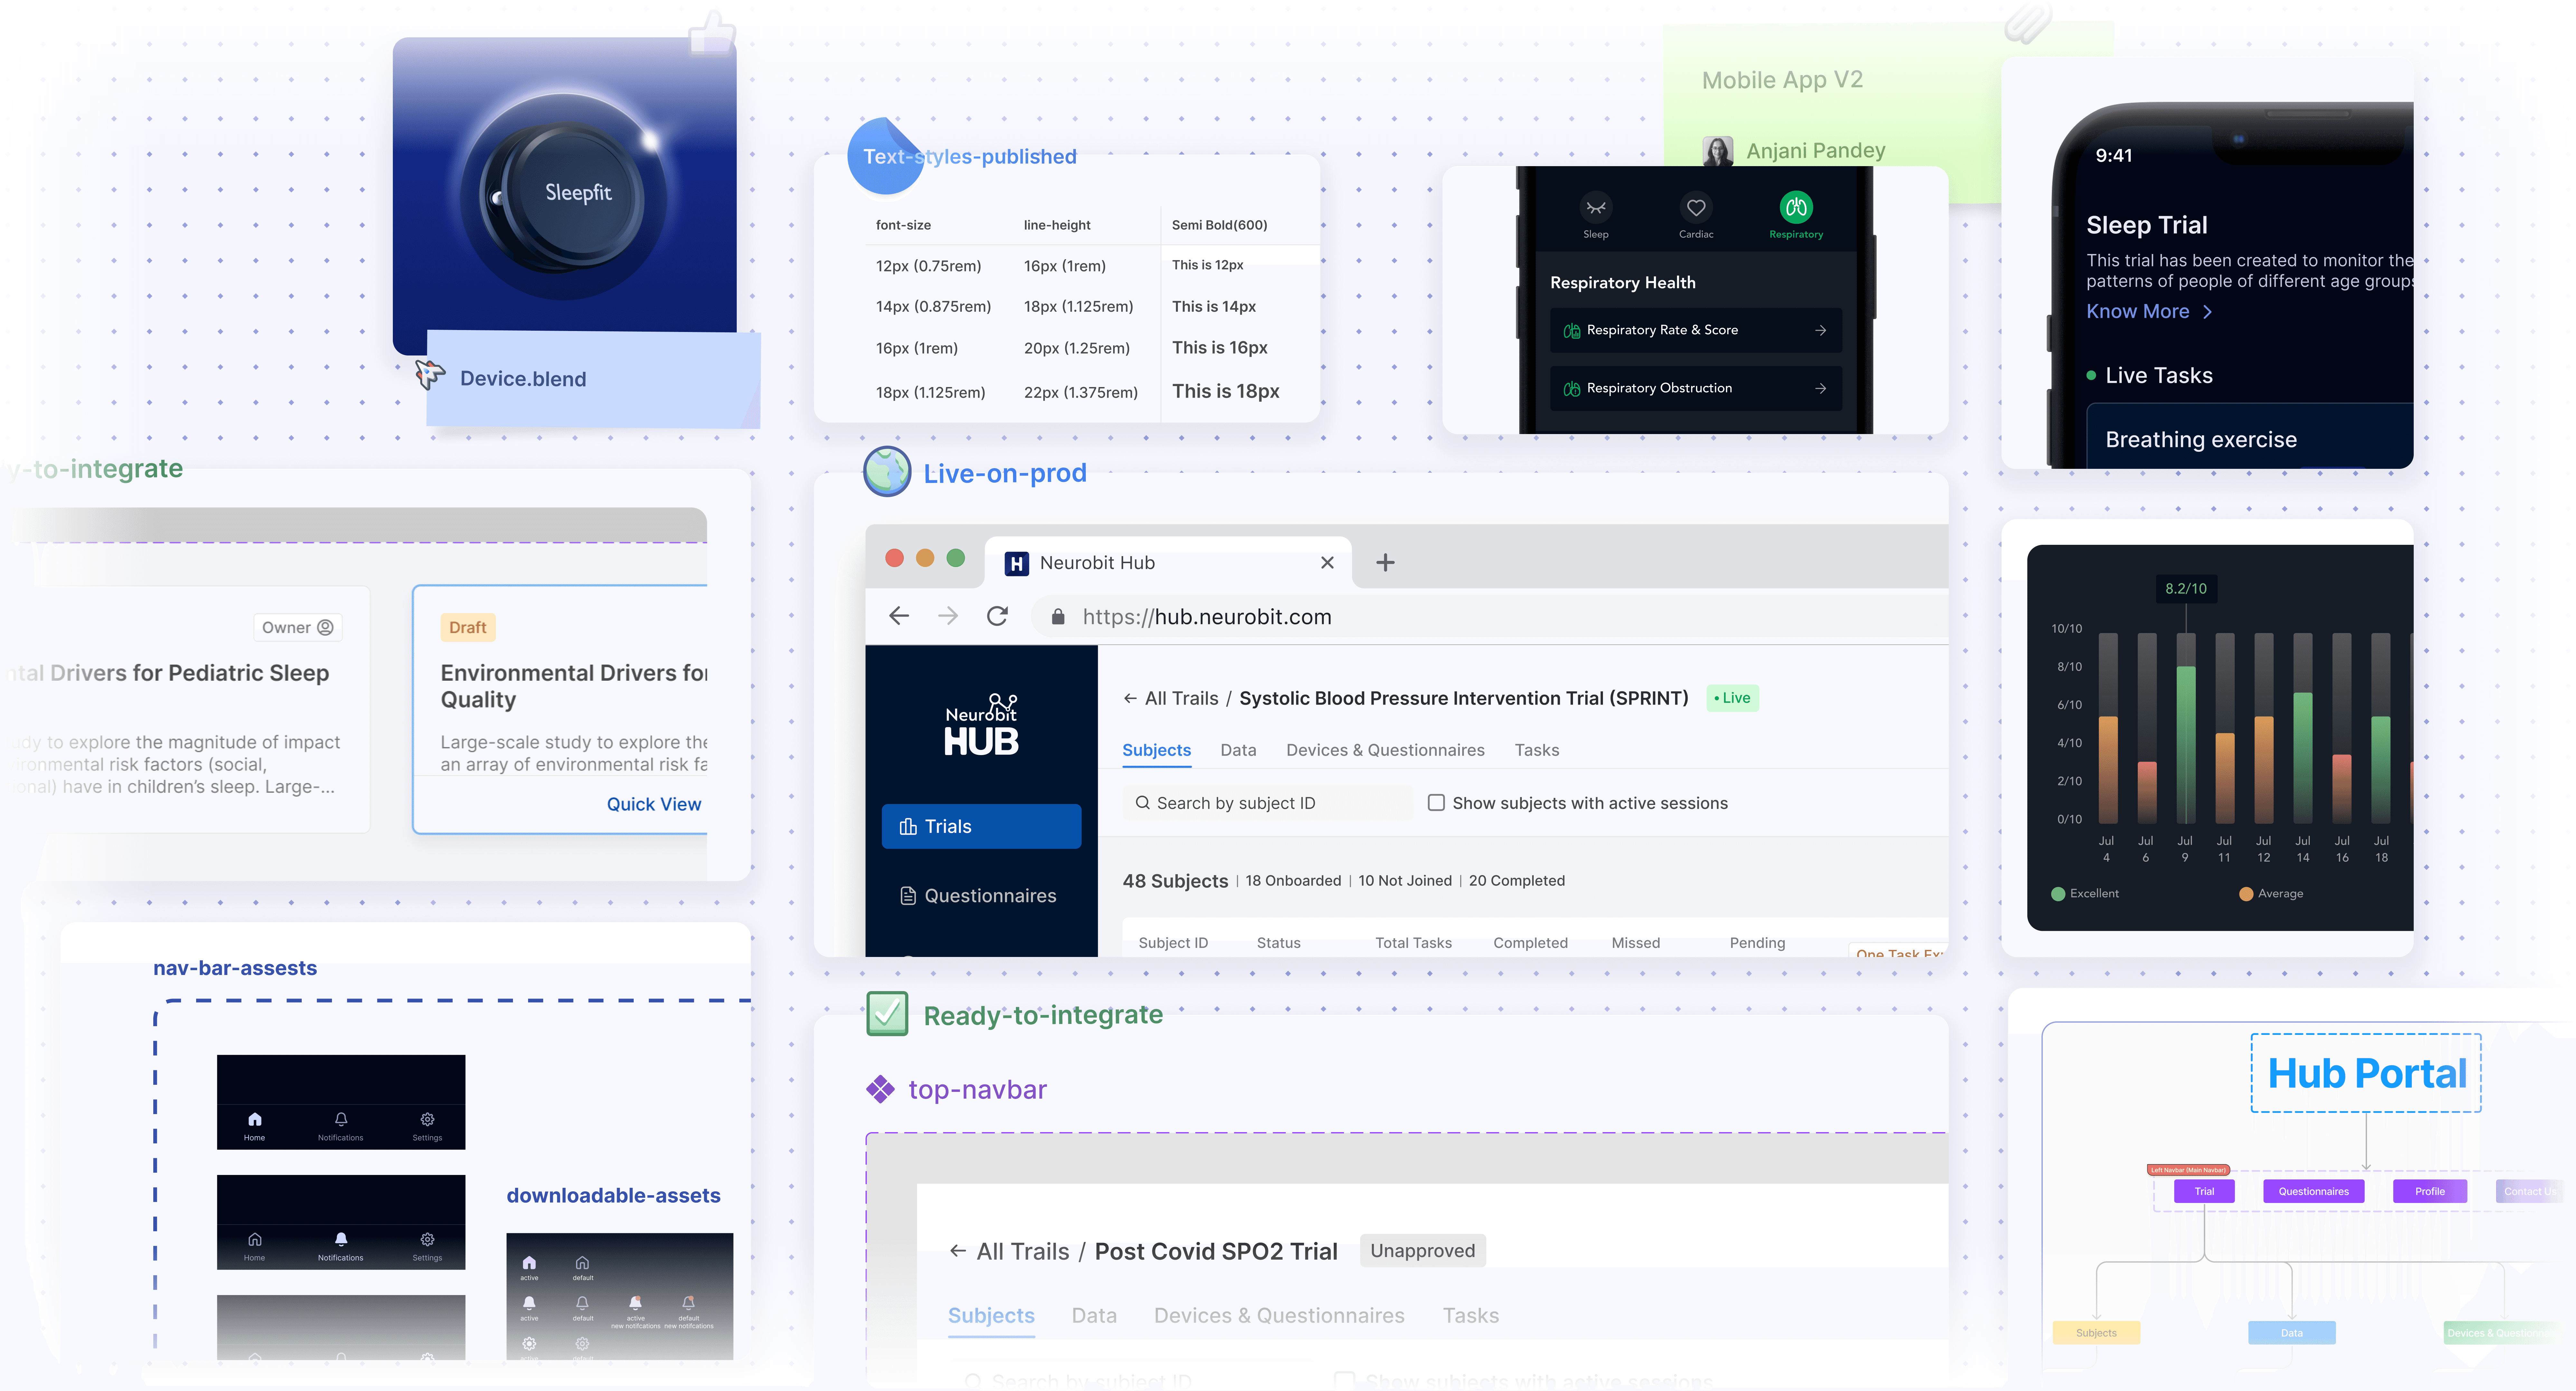Open Devices & Questionnaires tab
The height and width of the screenshot is (1391, 2576).
click(x=1385, y=750)
